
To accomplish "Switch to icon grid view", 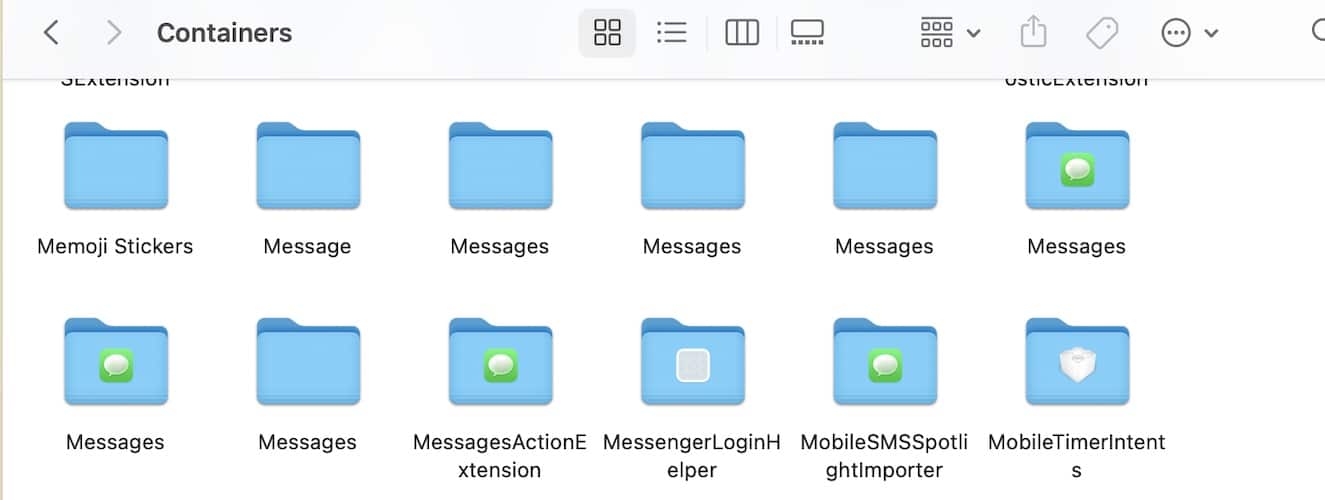I will click(x=607, y=33).
